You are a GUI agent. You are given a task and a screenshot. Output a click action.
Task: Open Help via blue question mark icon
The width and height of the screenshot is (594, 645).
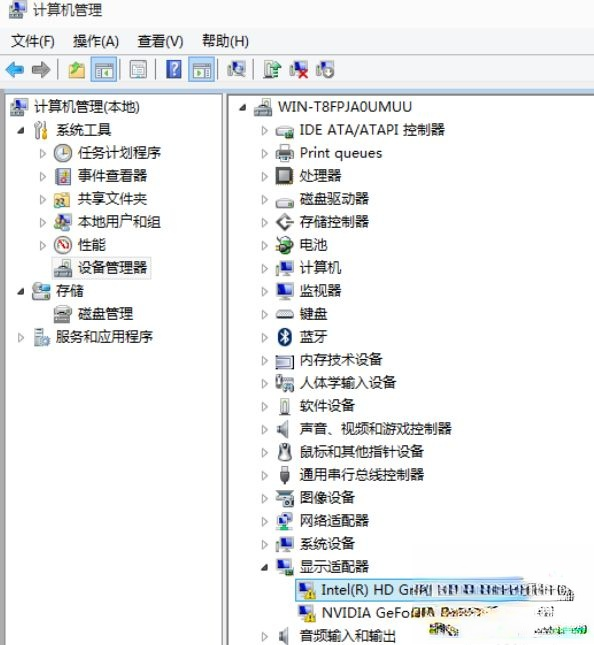pos(174,69)
